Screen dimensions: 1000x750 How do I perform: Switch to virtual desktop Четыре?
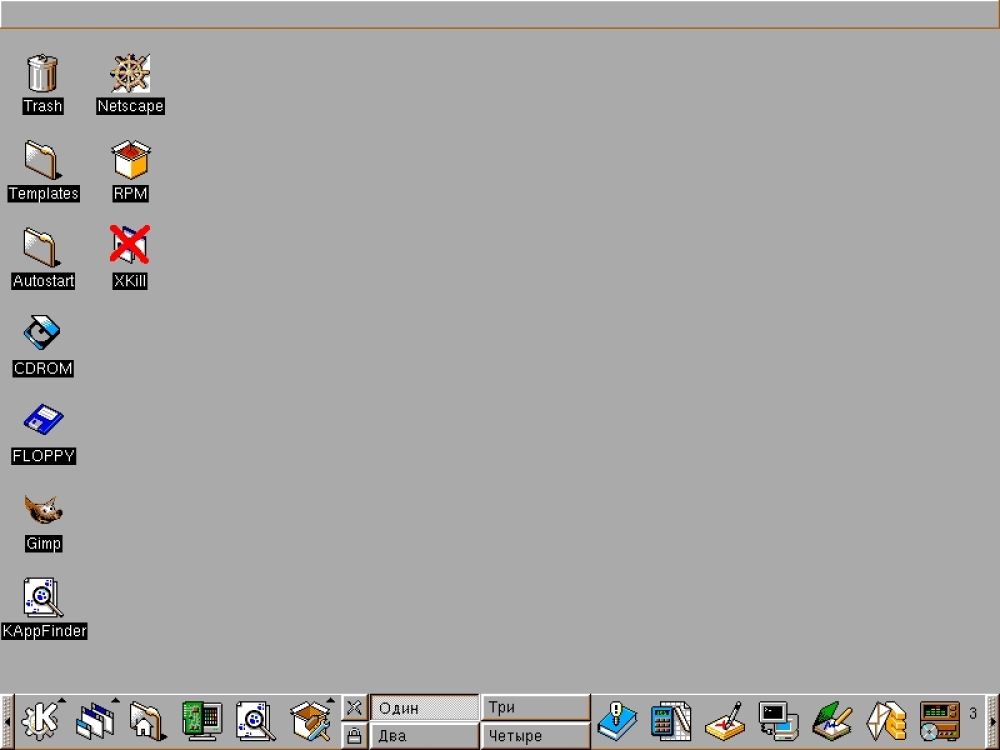(535, 735)
